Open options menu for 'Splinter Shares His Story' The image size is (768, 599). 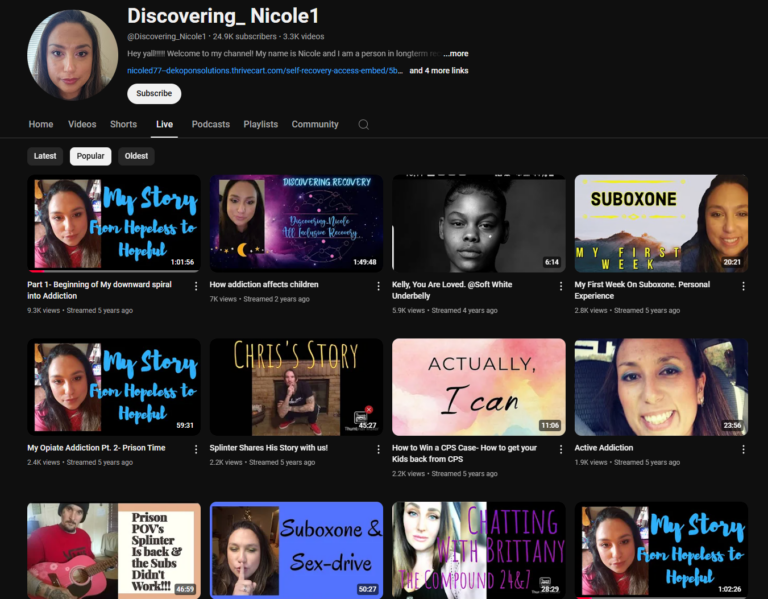click(378, 449)
